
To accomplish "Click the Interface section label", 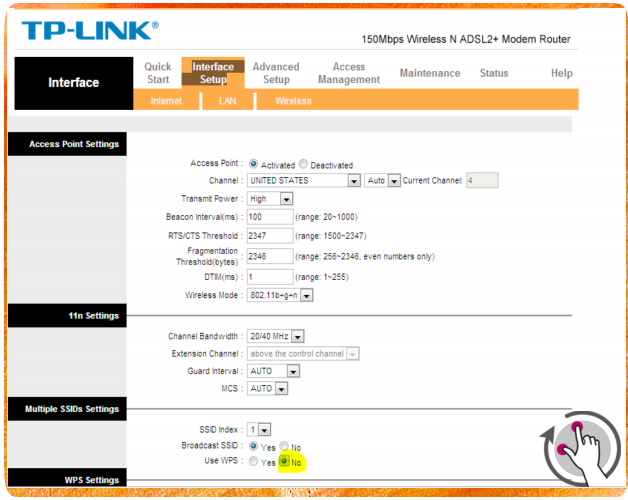I will 74,83.
